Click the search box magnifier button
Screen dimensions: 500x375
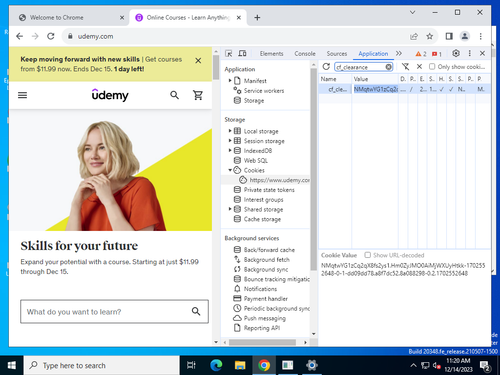tap(196, 311)
